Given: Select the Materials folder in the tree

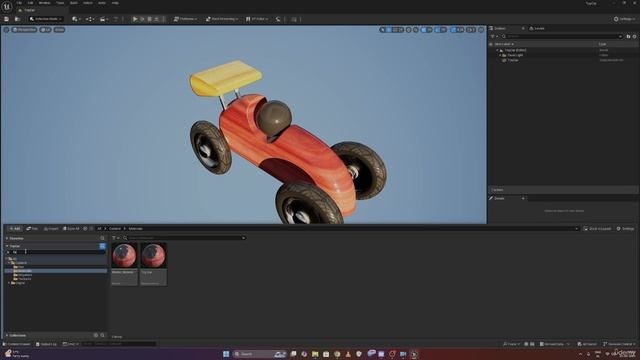Looking at the screenshot, I should pos(55,271).
